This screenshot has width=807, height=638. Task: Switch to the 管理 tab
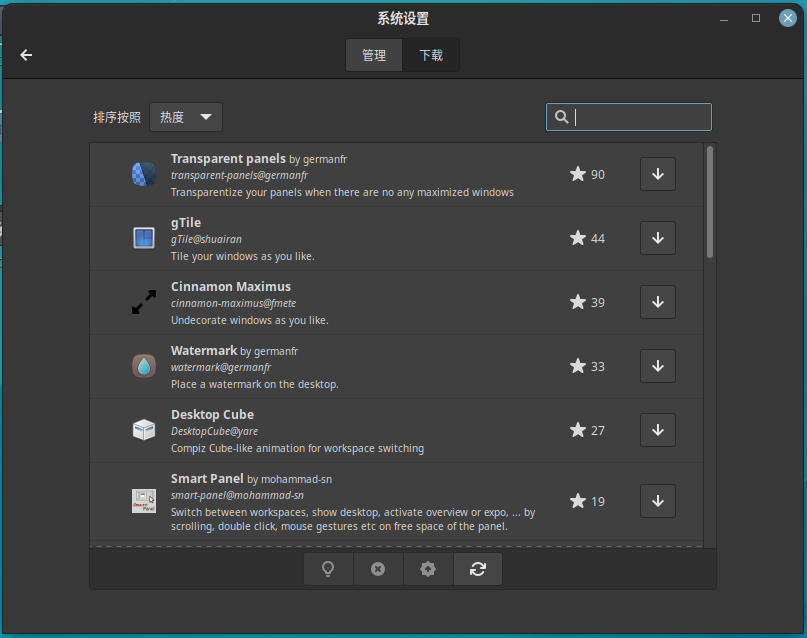point(374,55)
